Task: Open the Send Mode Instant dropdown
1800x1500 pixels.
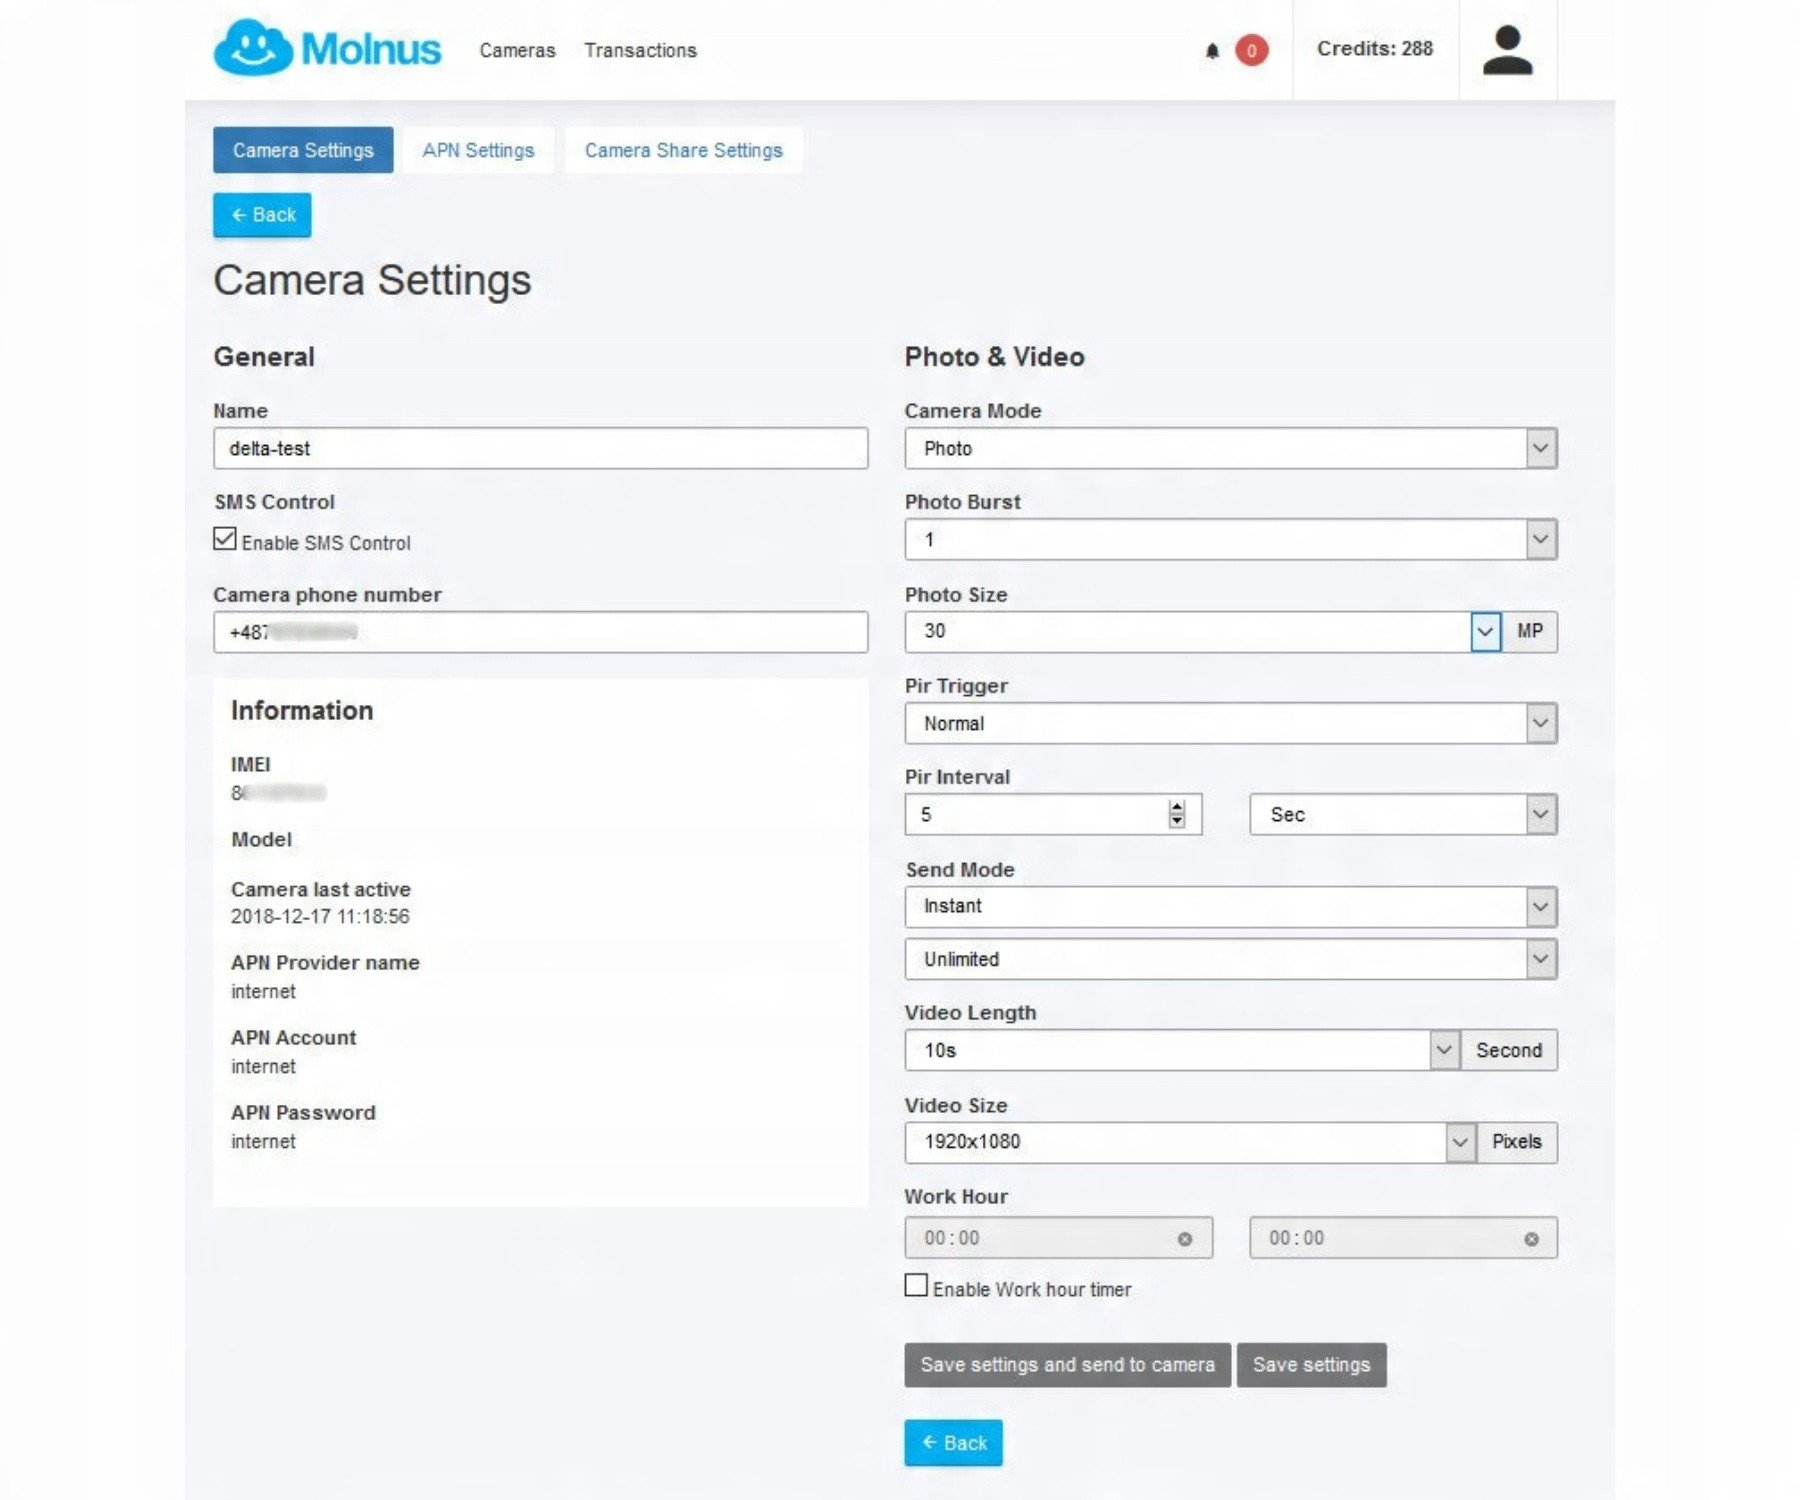Action: 1231,906
